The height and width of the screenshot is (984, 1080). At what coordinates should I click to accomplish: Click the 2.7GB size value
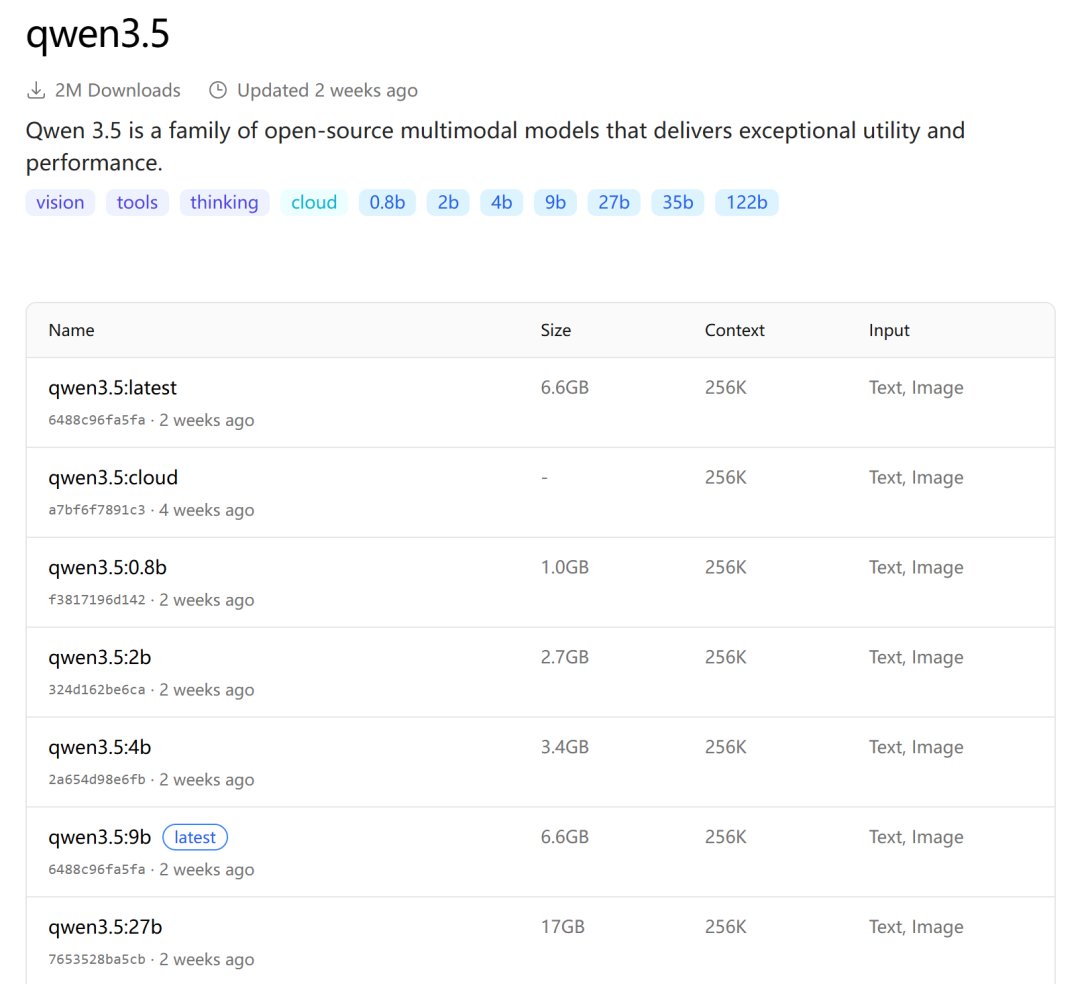point(565,657)
